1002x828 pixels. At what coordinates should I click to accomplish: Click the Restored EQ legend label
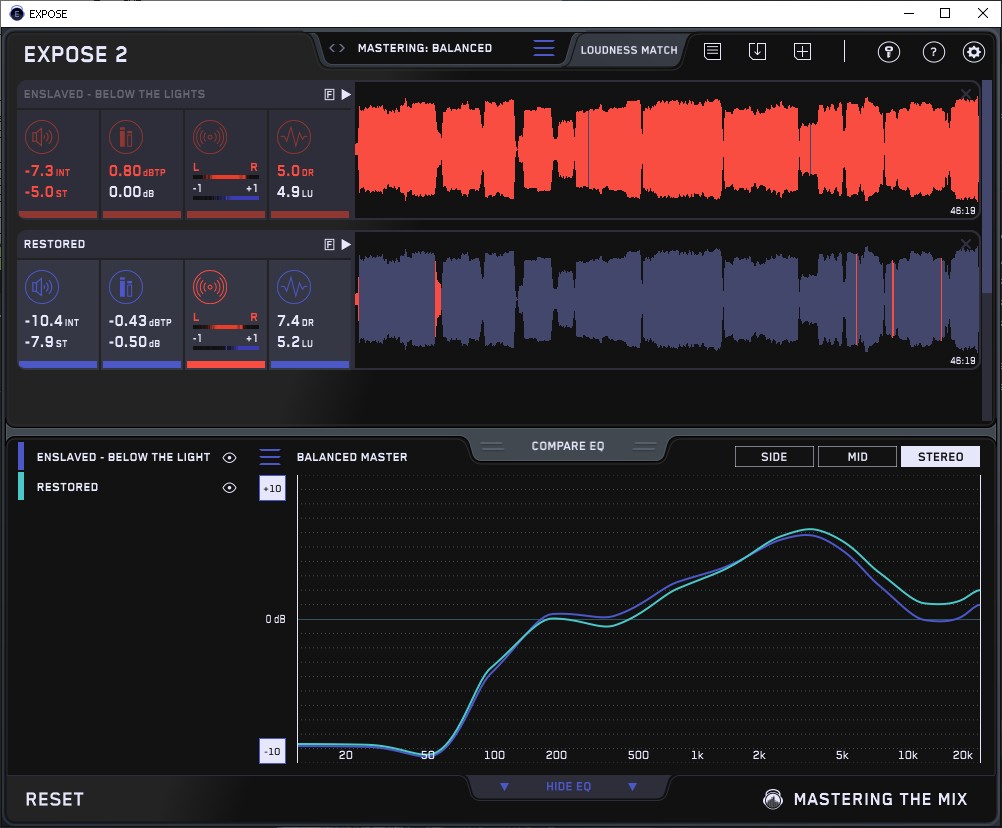67,487
